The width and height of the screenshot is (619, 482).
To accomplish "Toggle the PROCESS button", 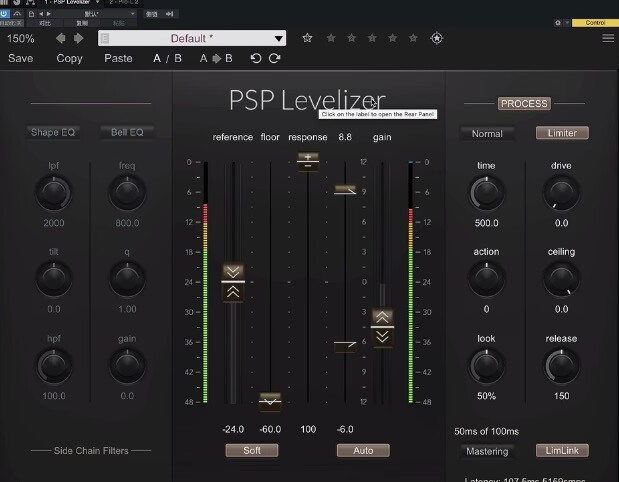I will pos(524,104).
